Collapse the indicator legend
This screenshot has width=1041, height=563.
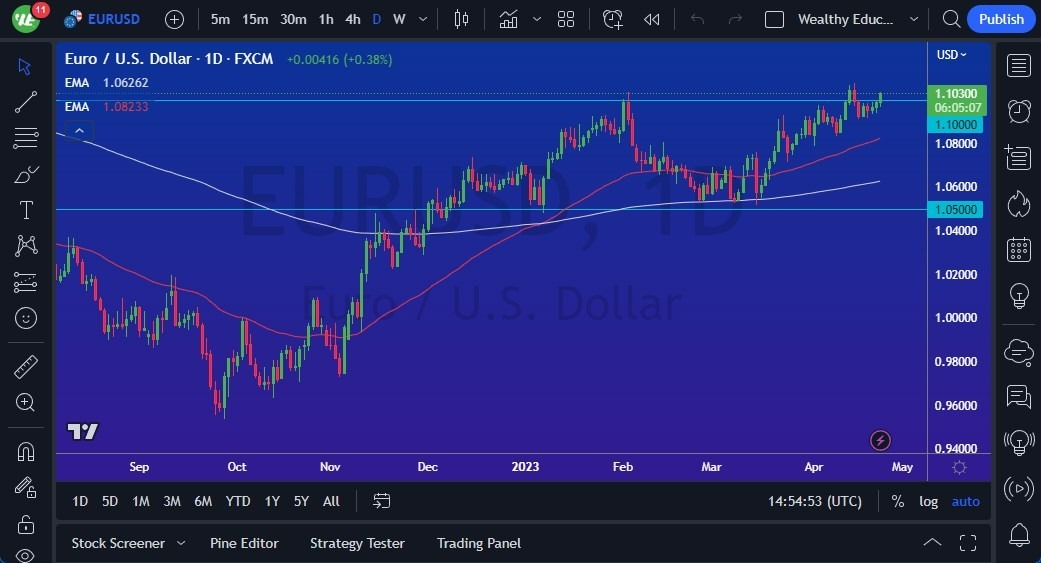[x=79, y=131]
